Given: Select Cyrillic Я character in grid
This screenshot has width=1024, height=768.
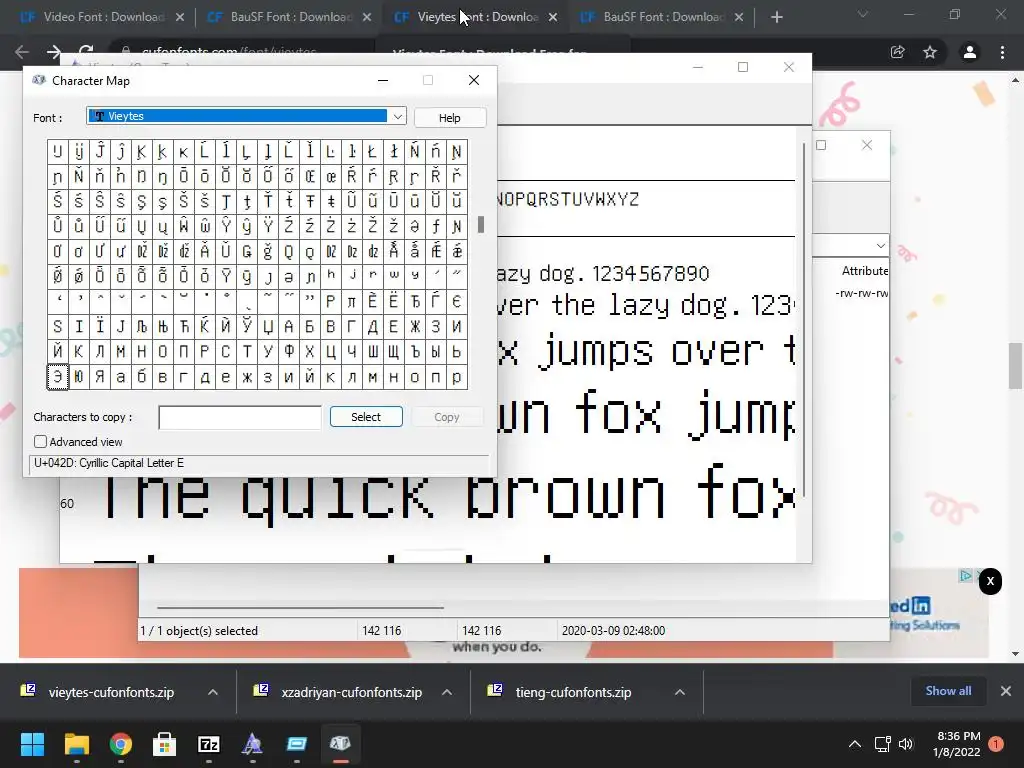Looking at the screenshot, I should coord(99,377).
